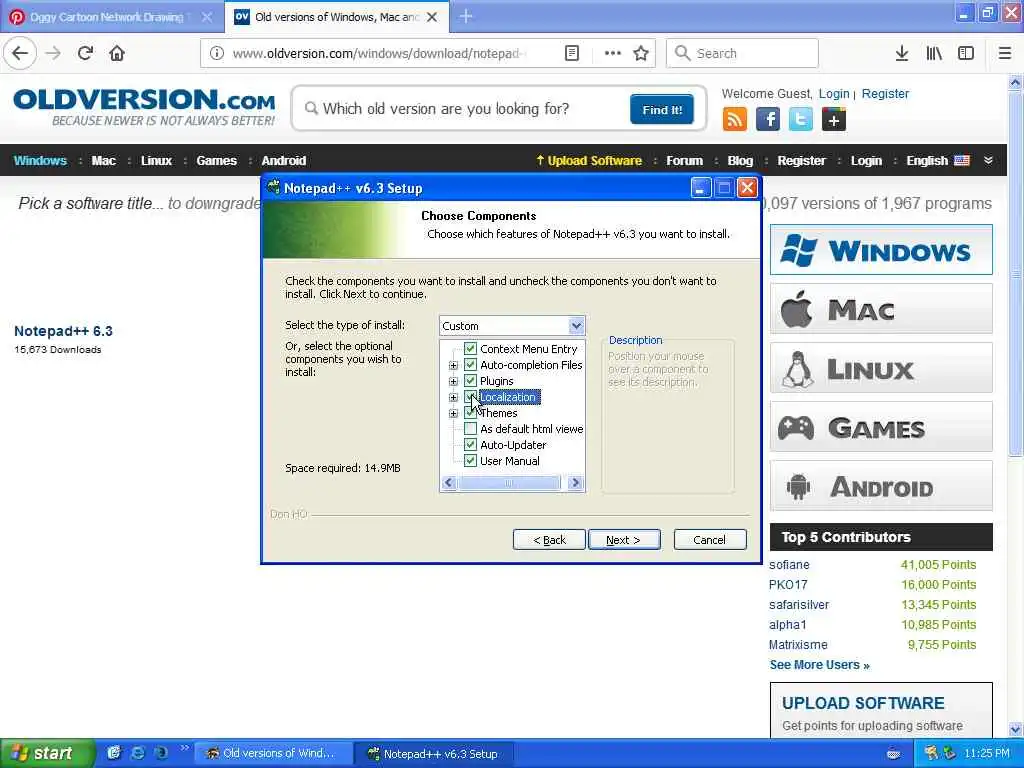Expand Localization tree node
The image size is (1024, 768).
pos(453,397)
